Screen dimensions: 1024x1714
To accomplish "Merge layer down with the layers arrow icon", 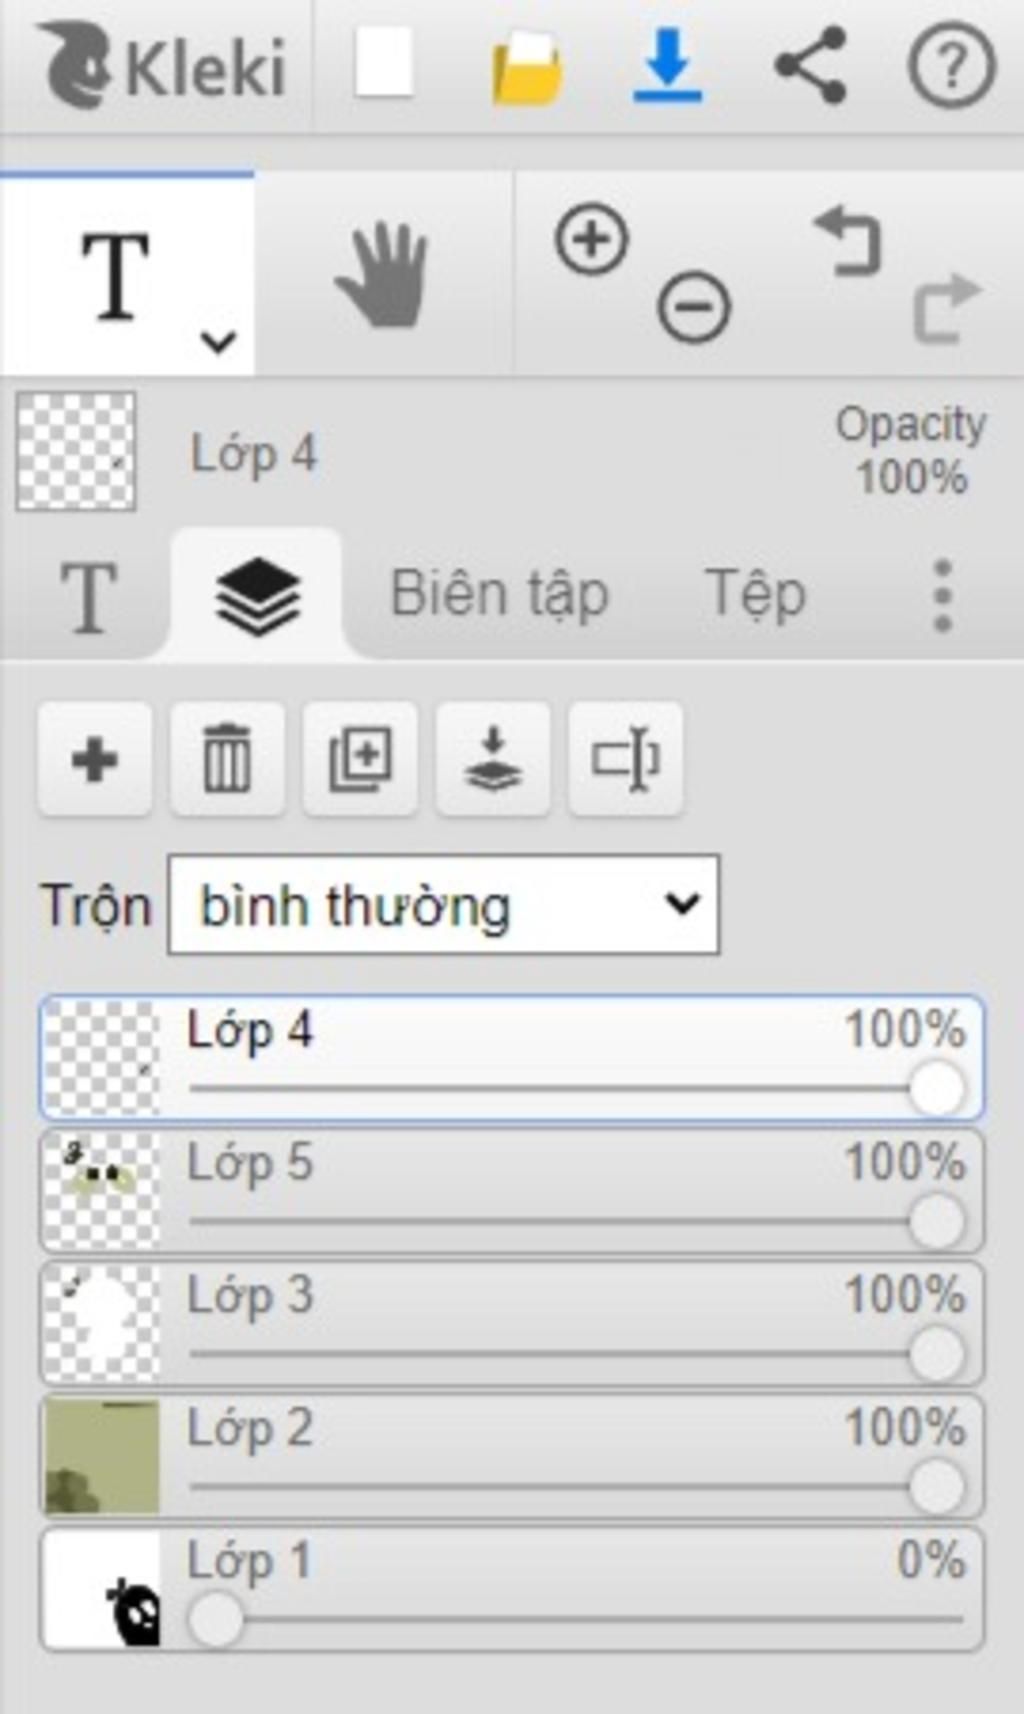I will point(493,759).
